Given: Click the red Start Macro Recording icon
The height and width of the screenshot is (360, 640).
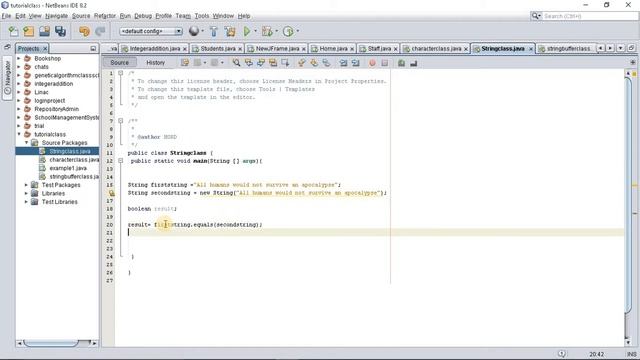Looking at the screenshot, I should click(372, 63).
